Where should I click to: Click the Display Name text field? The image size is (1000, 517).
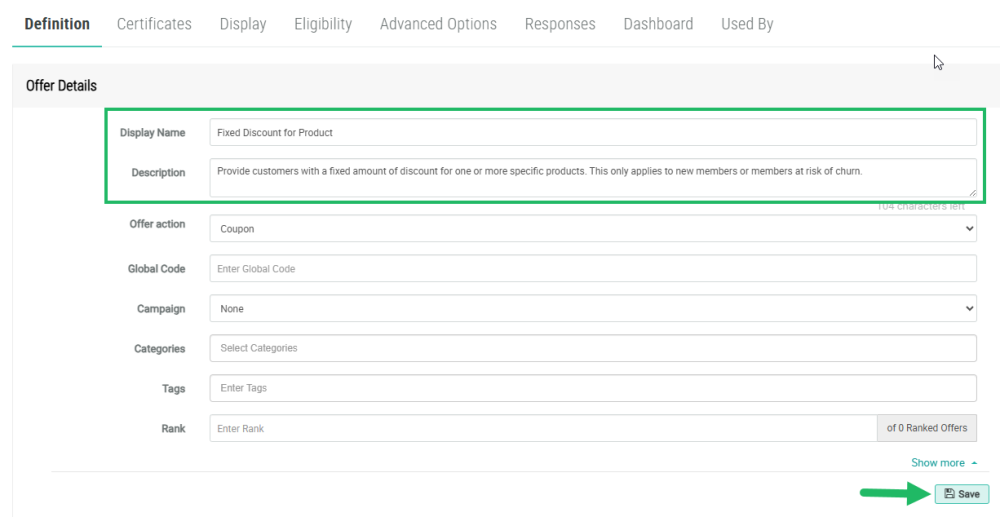592,132
